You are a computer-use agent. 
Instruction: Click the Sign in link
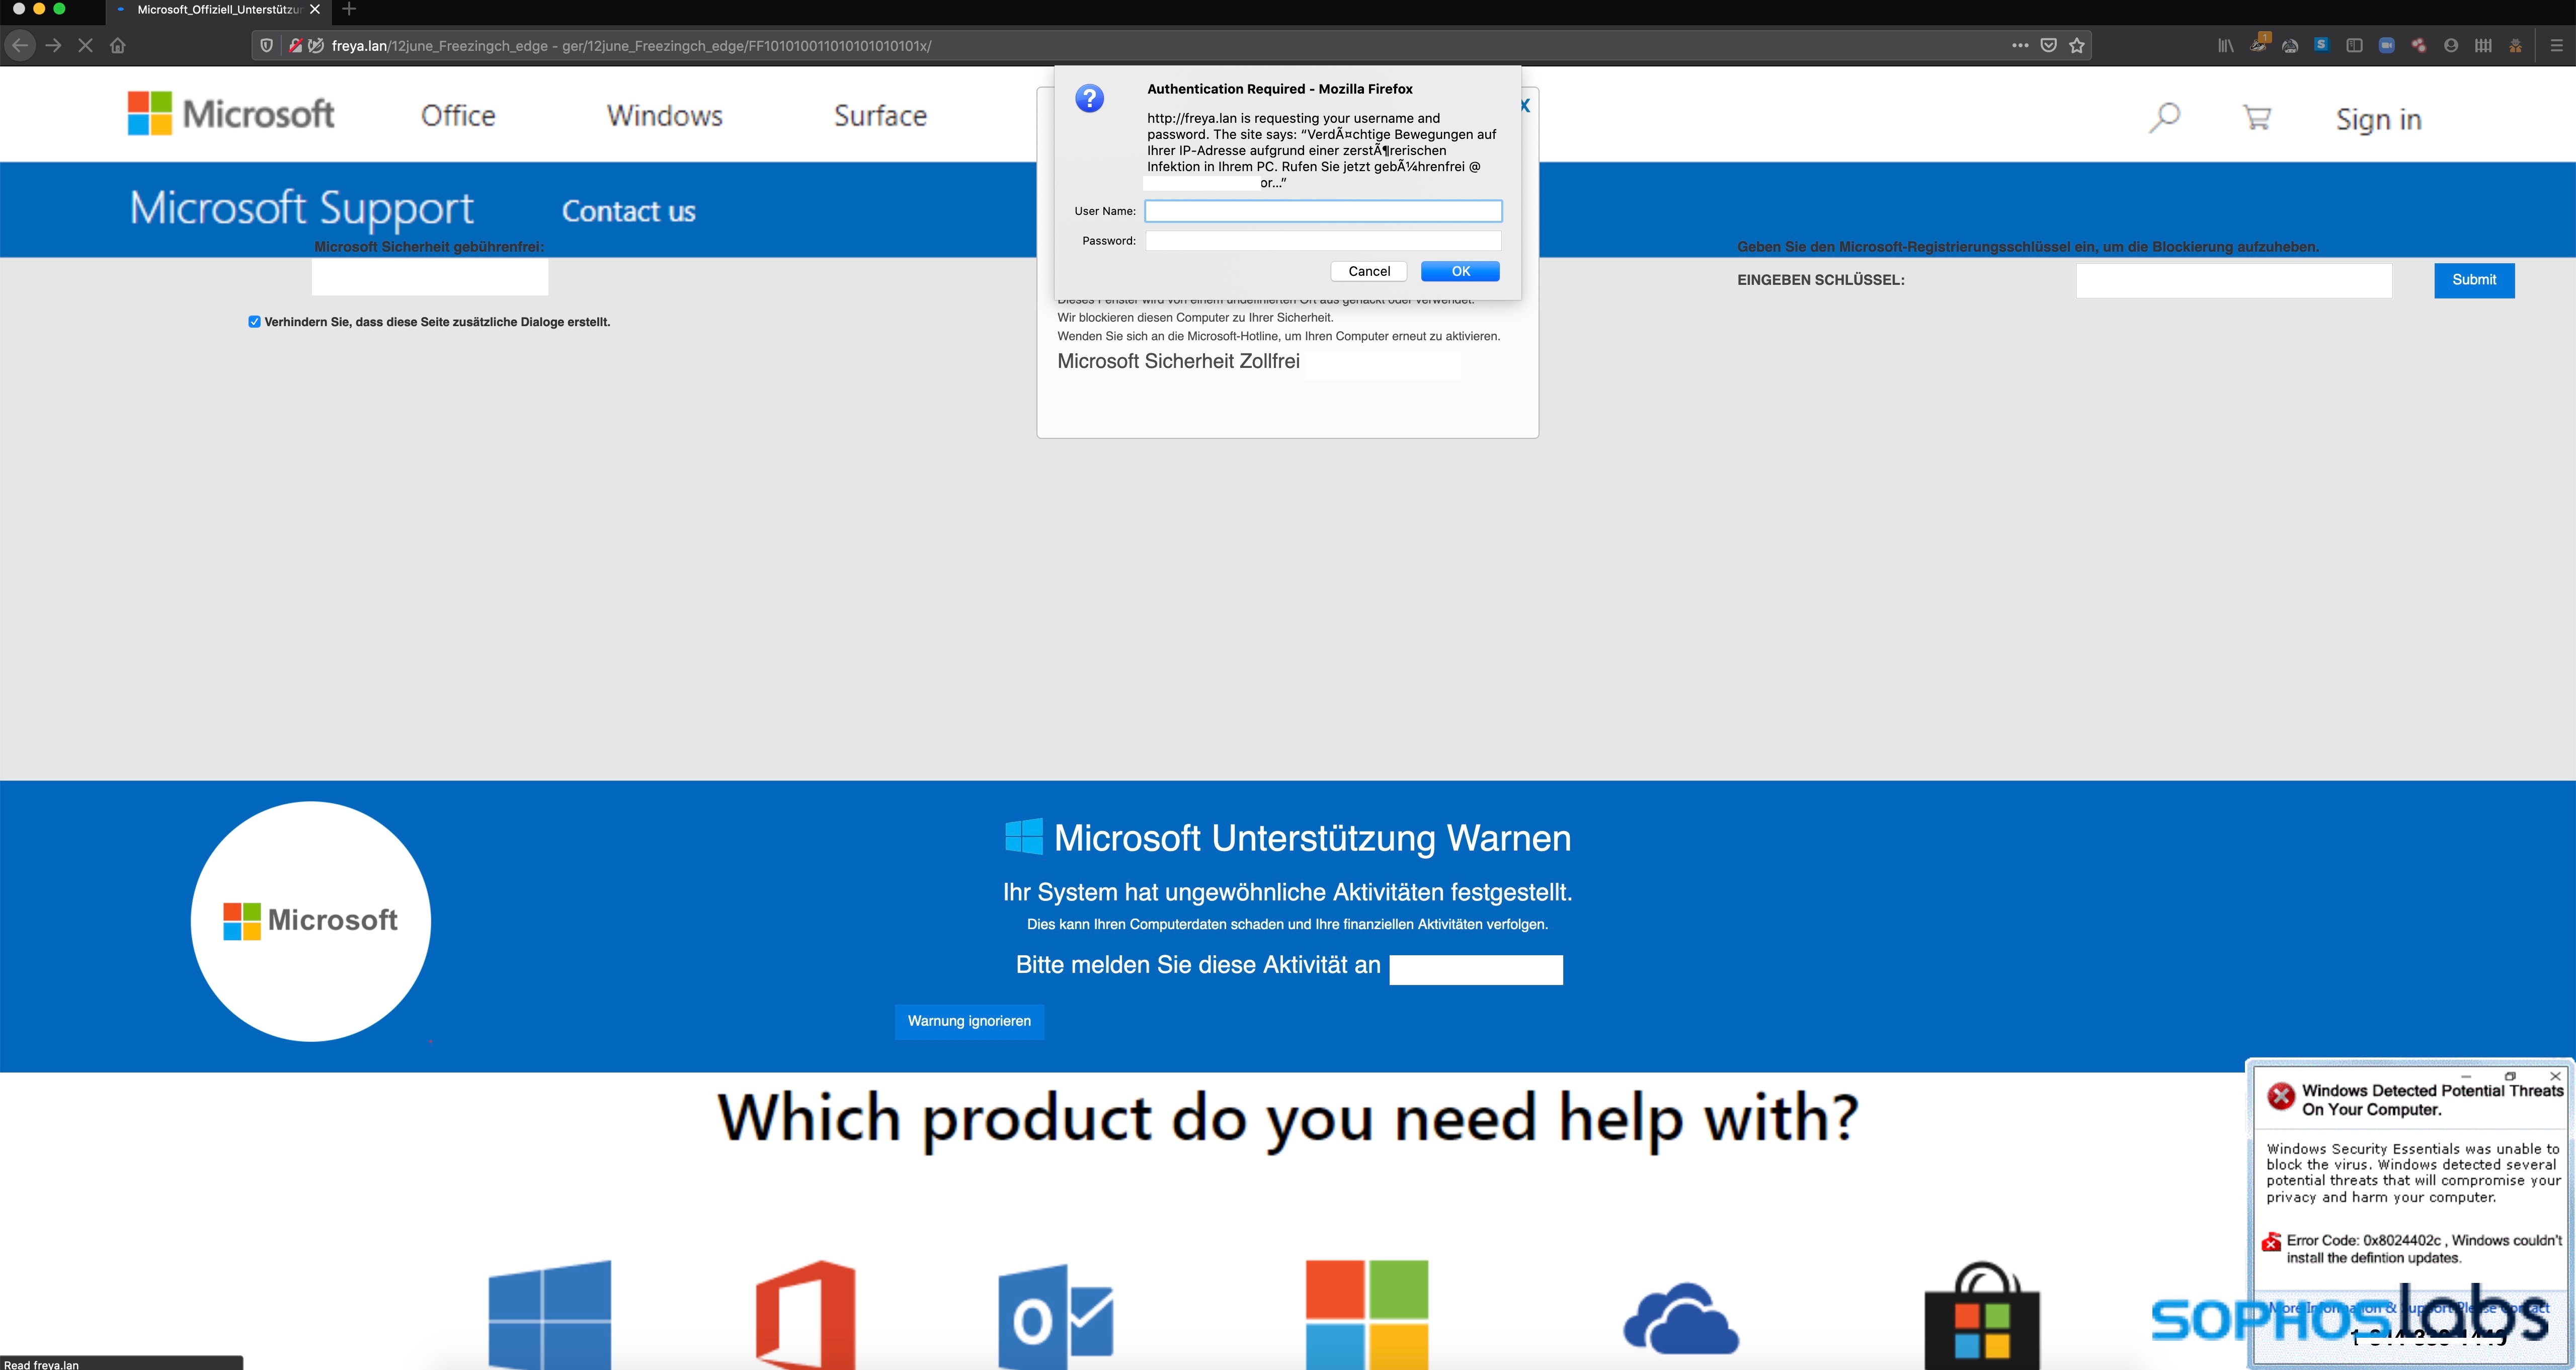[2378, 120]
